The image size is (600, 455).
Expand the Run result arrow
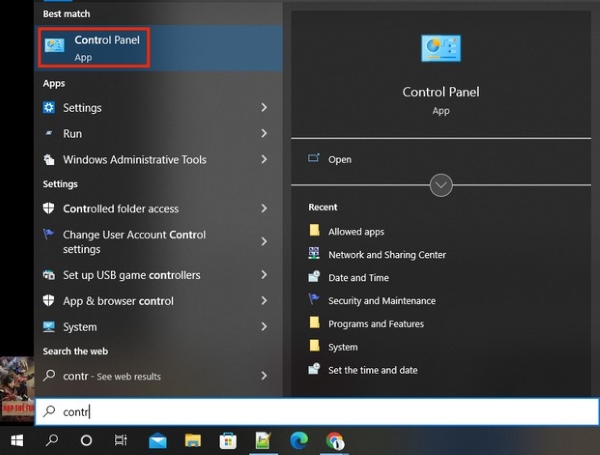[264, 133]
